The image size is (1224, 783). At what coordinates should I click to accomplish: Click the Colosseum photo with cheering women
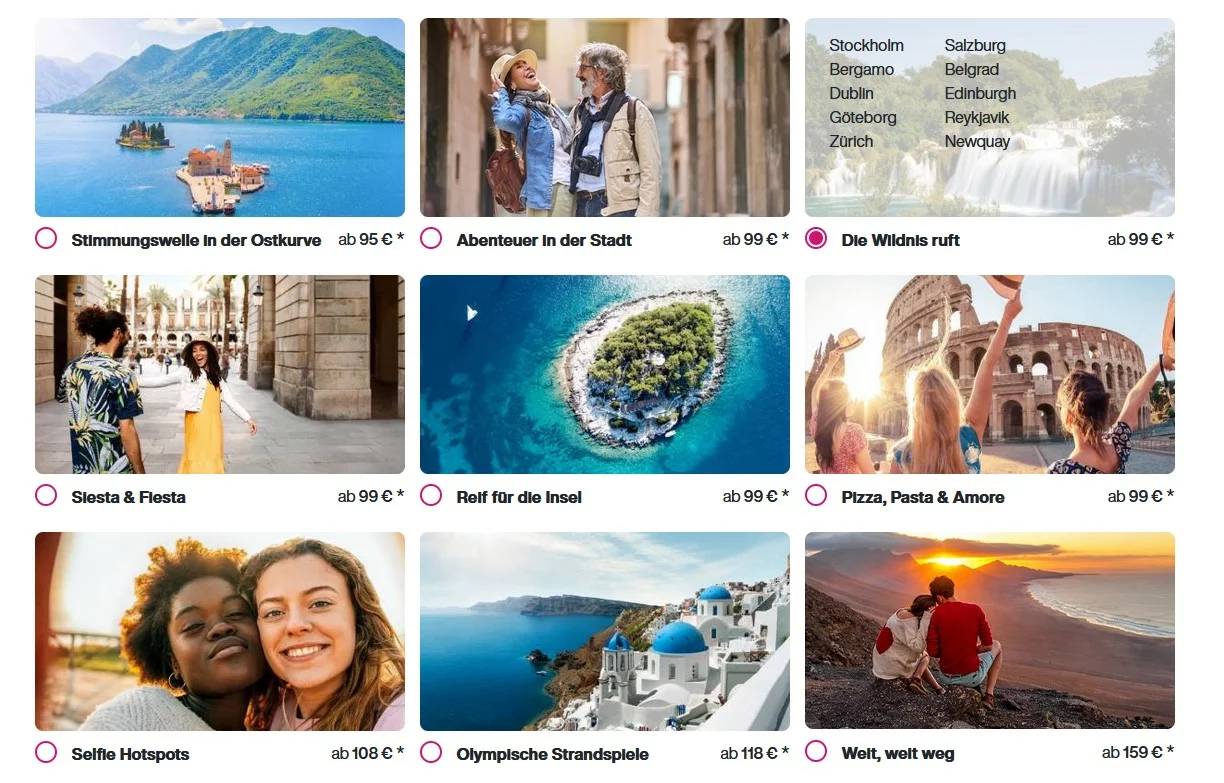[x=990, y=374]
